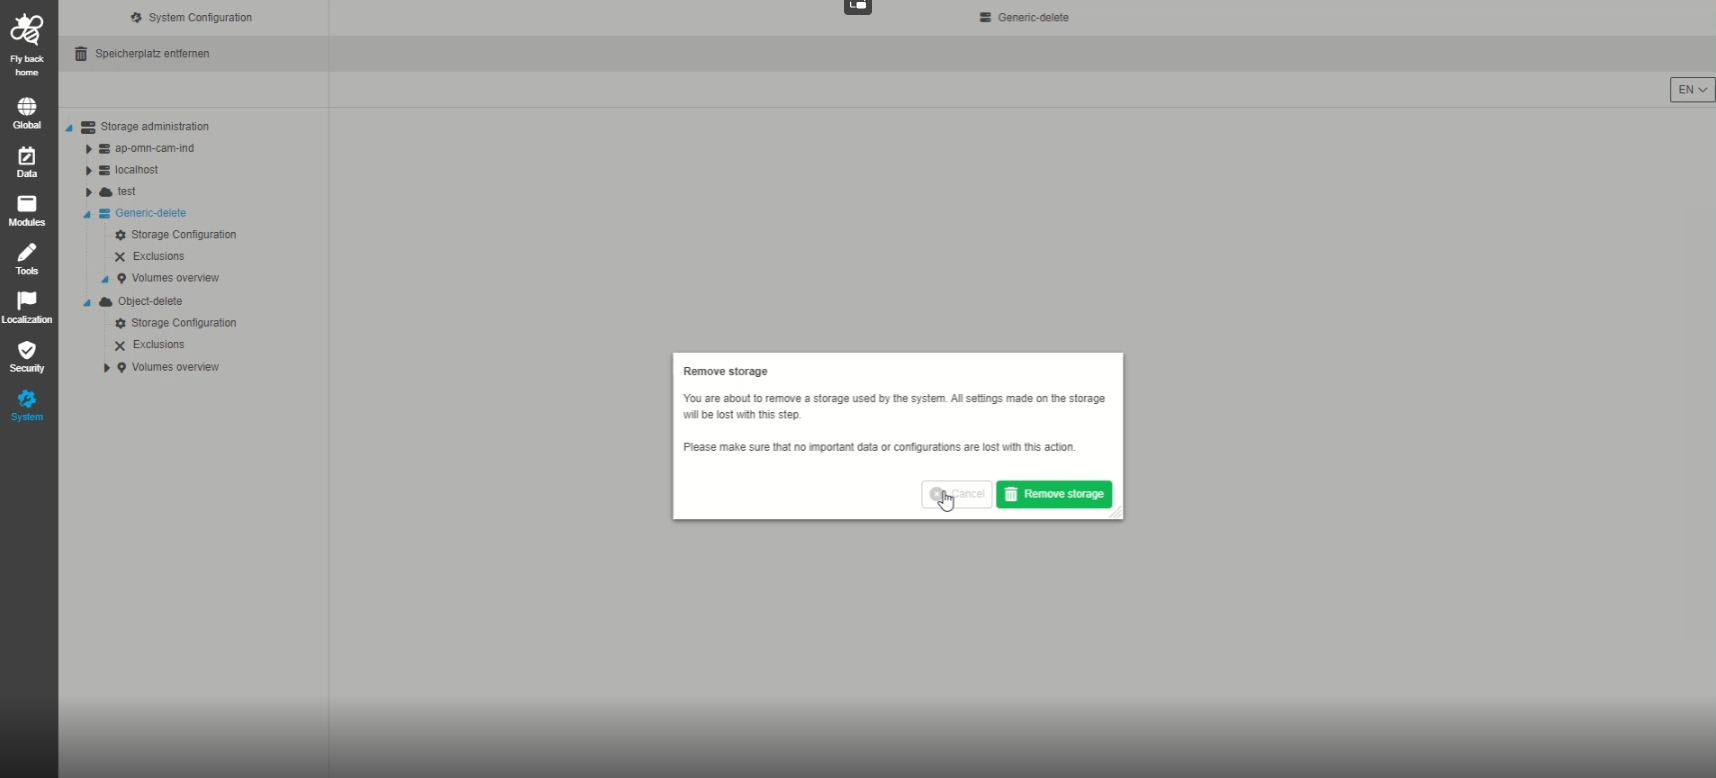Open the EN language dropdown
Viewport: 1716px width, 778px height.
tap(1692, 90)
